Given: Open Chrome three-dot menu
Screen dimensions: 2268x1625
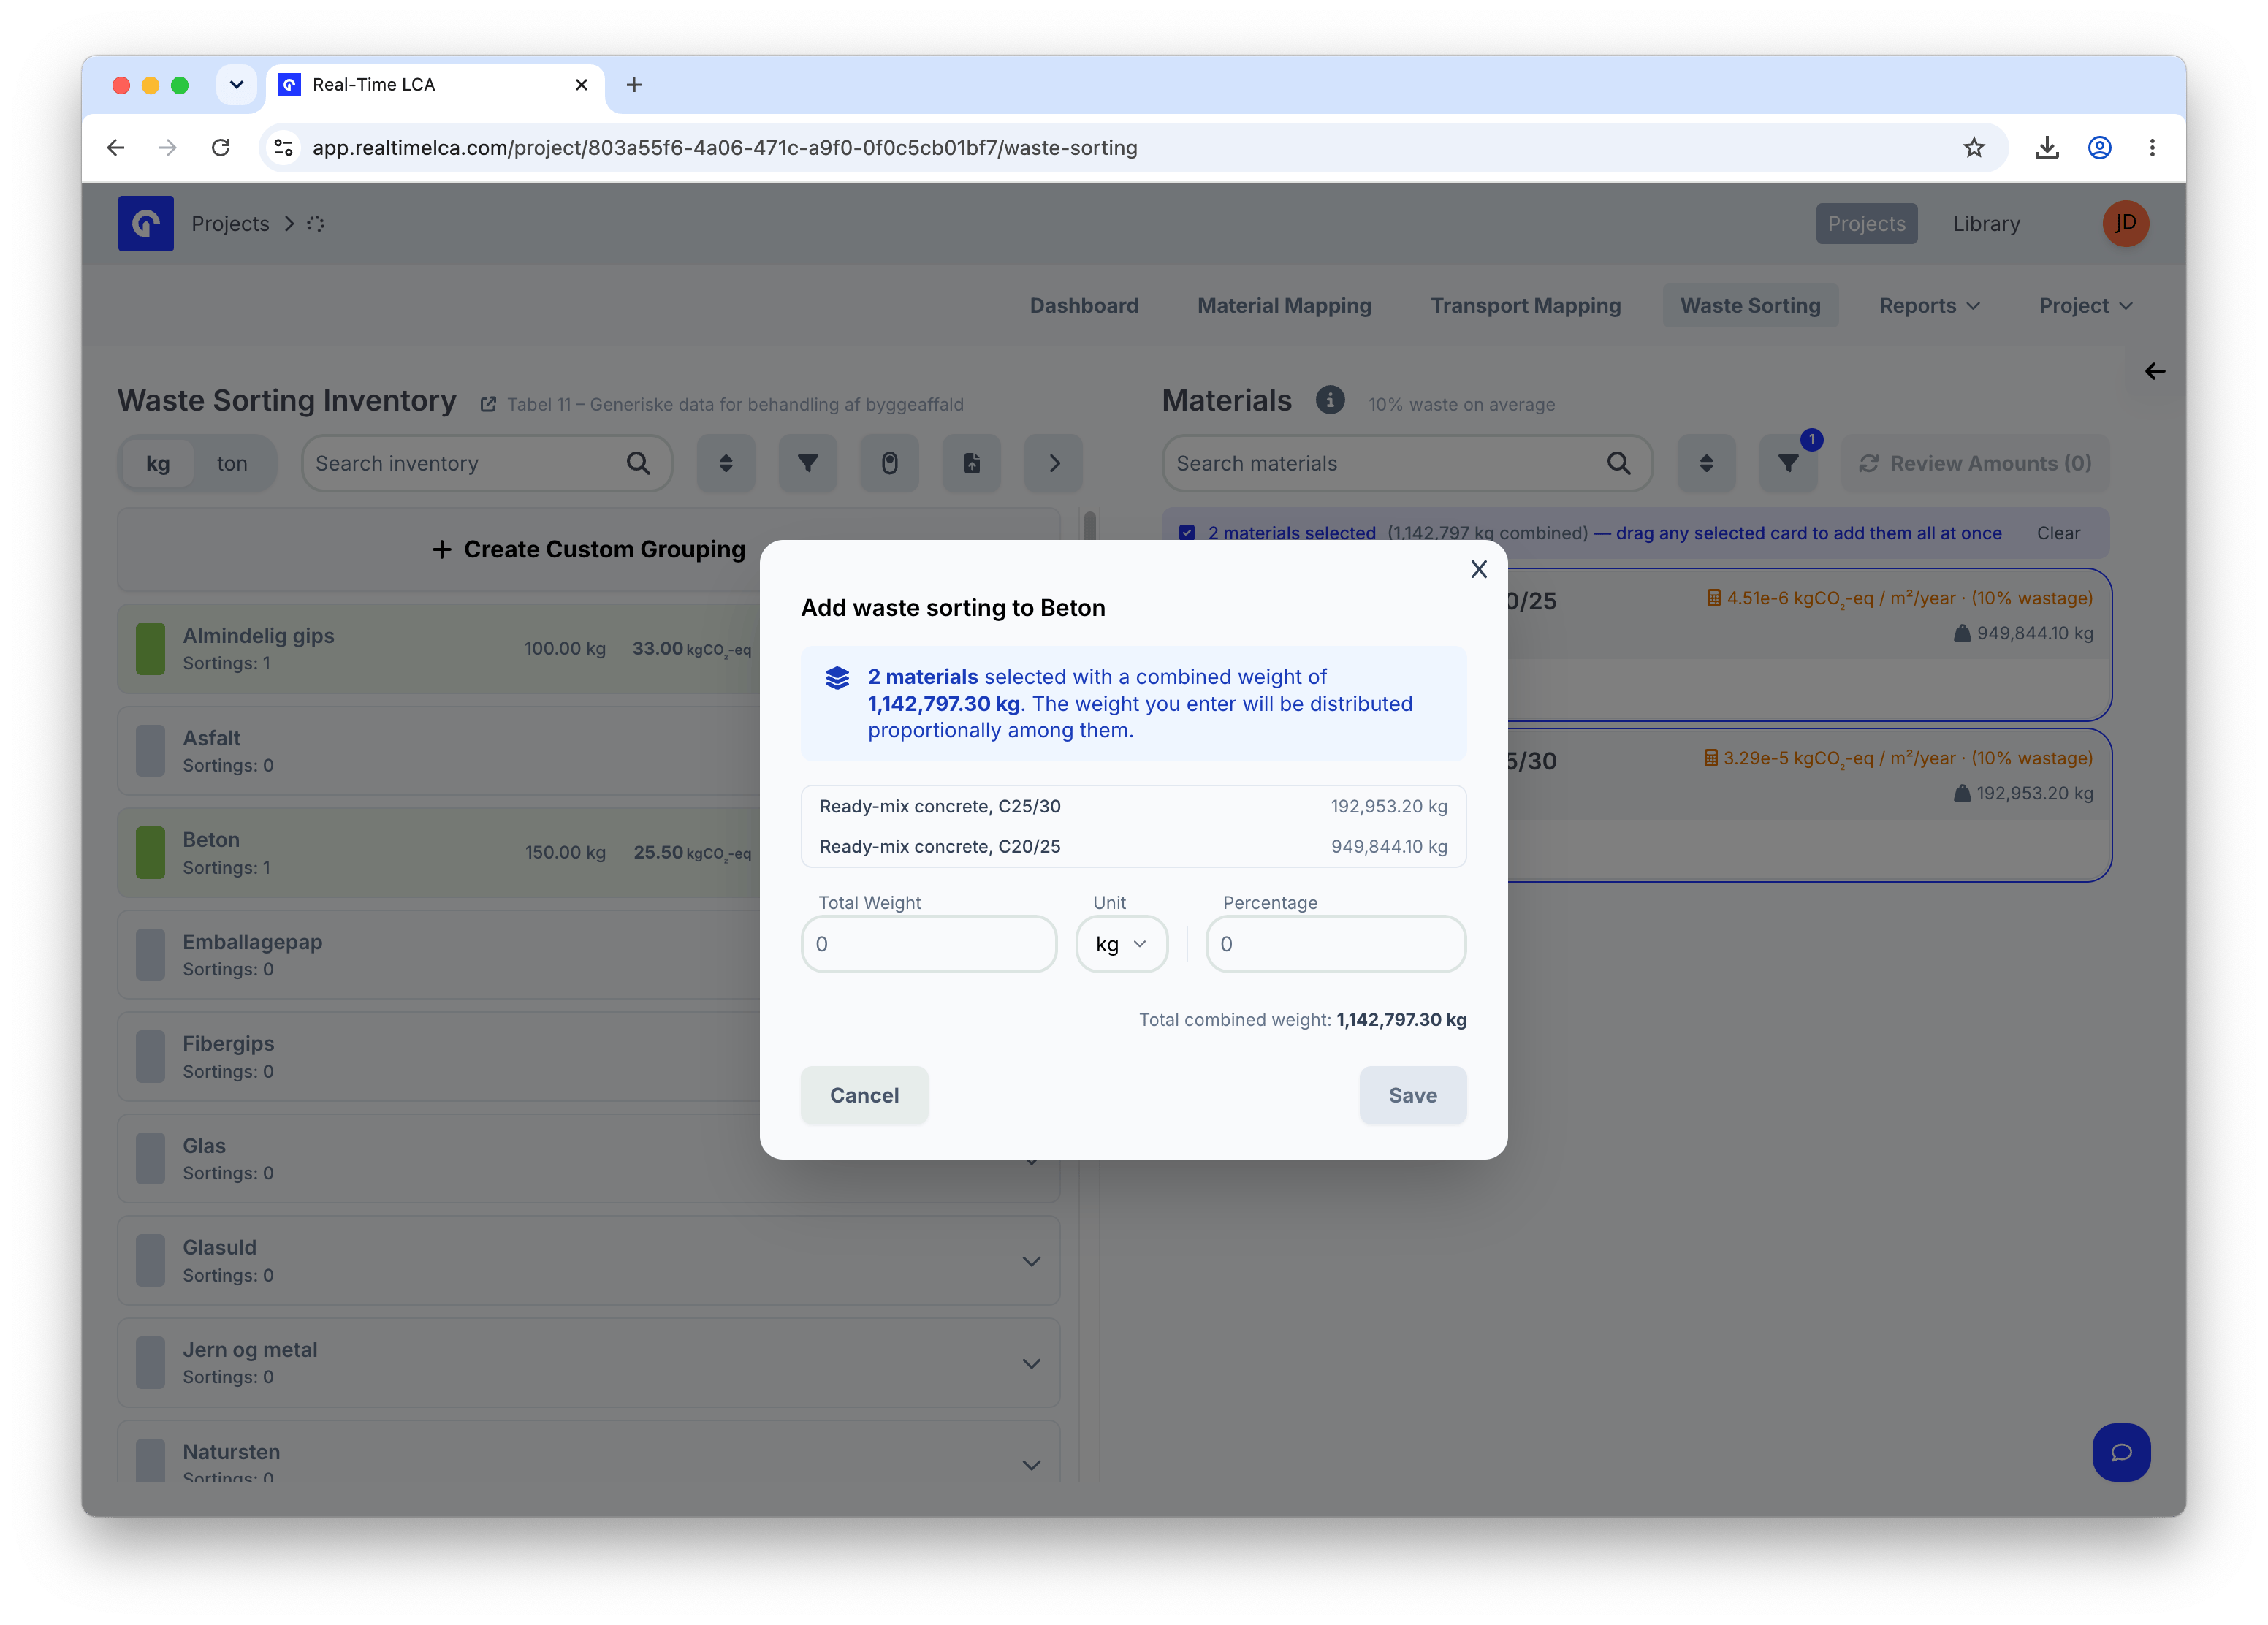Looking at the screenshot, I should point(2152,147).
